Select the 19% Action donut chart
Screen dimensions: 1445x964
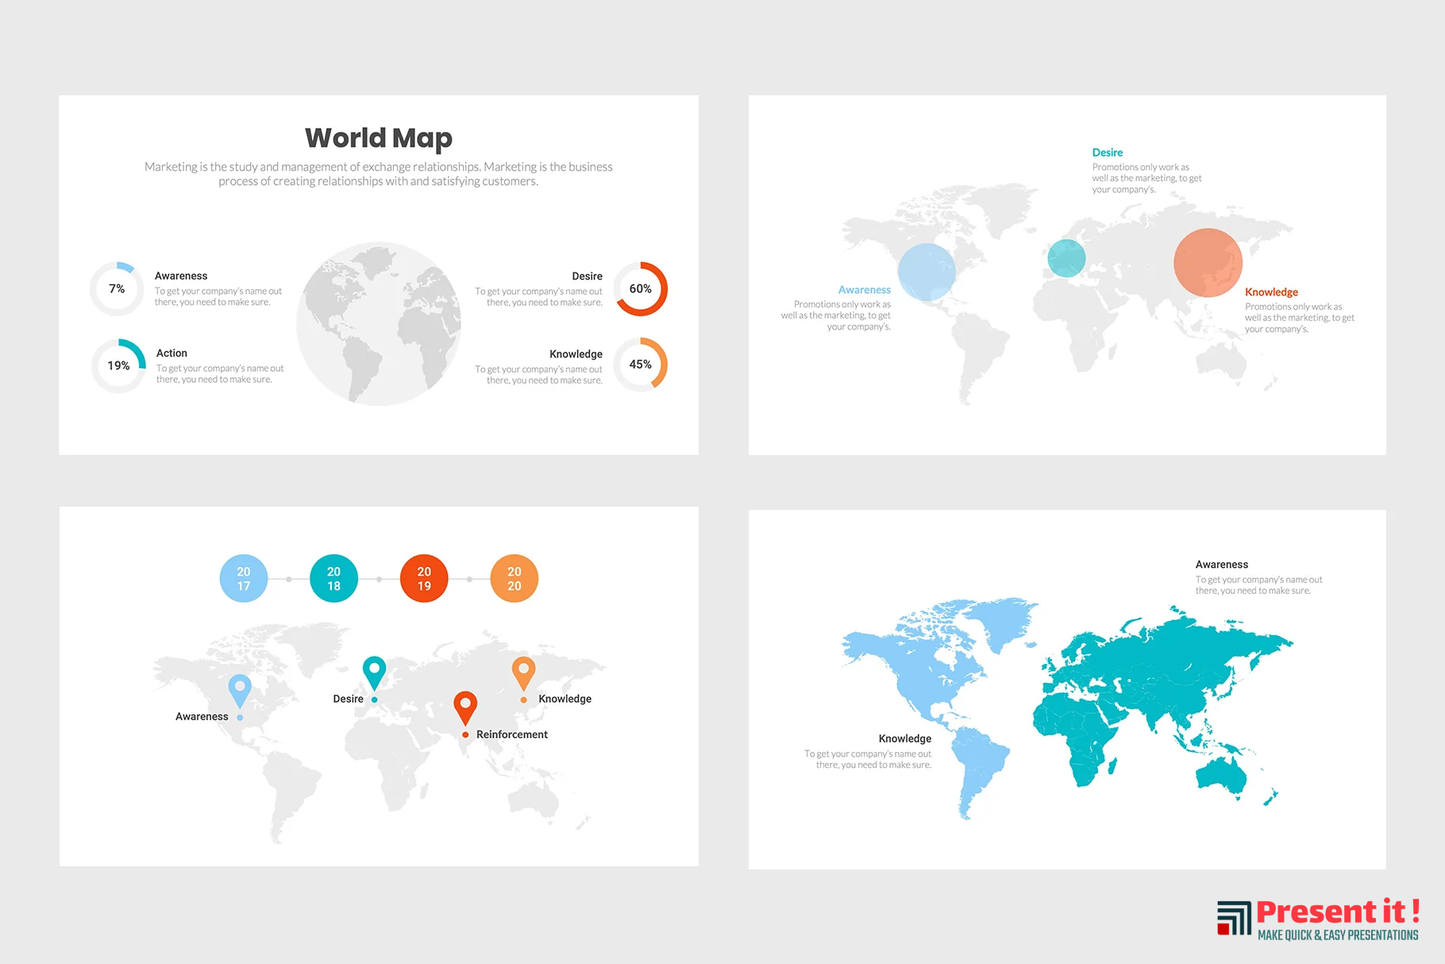click(118, 366)
